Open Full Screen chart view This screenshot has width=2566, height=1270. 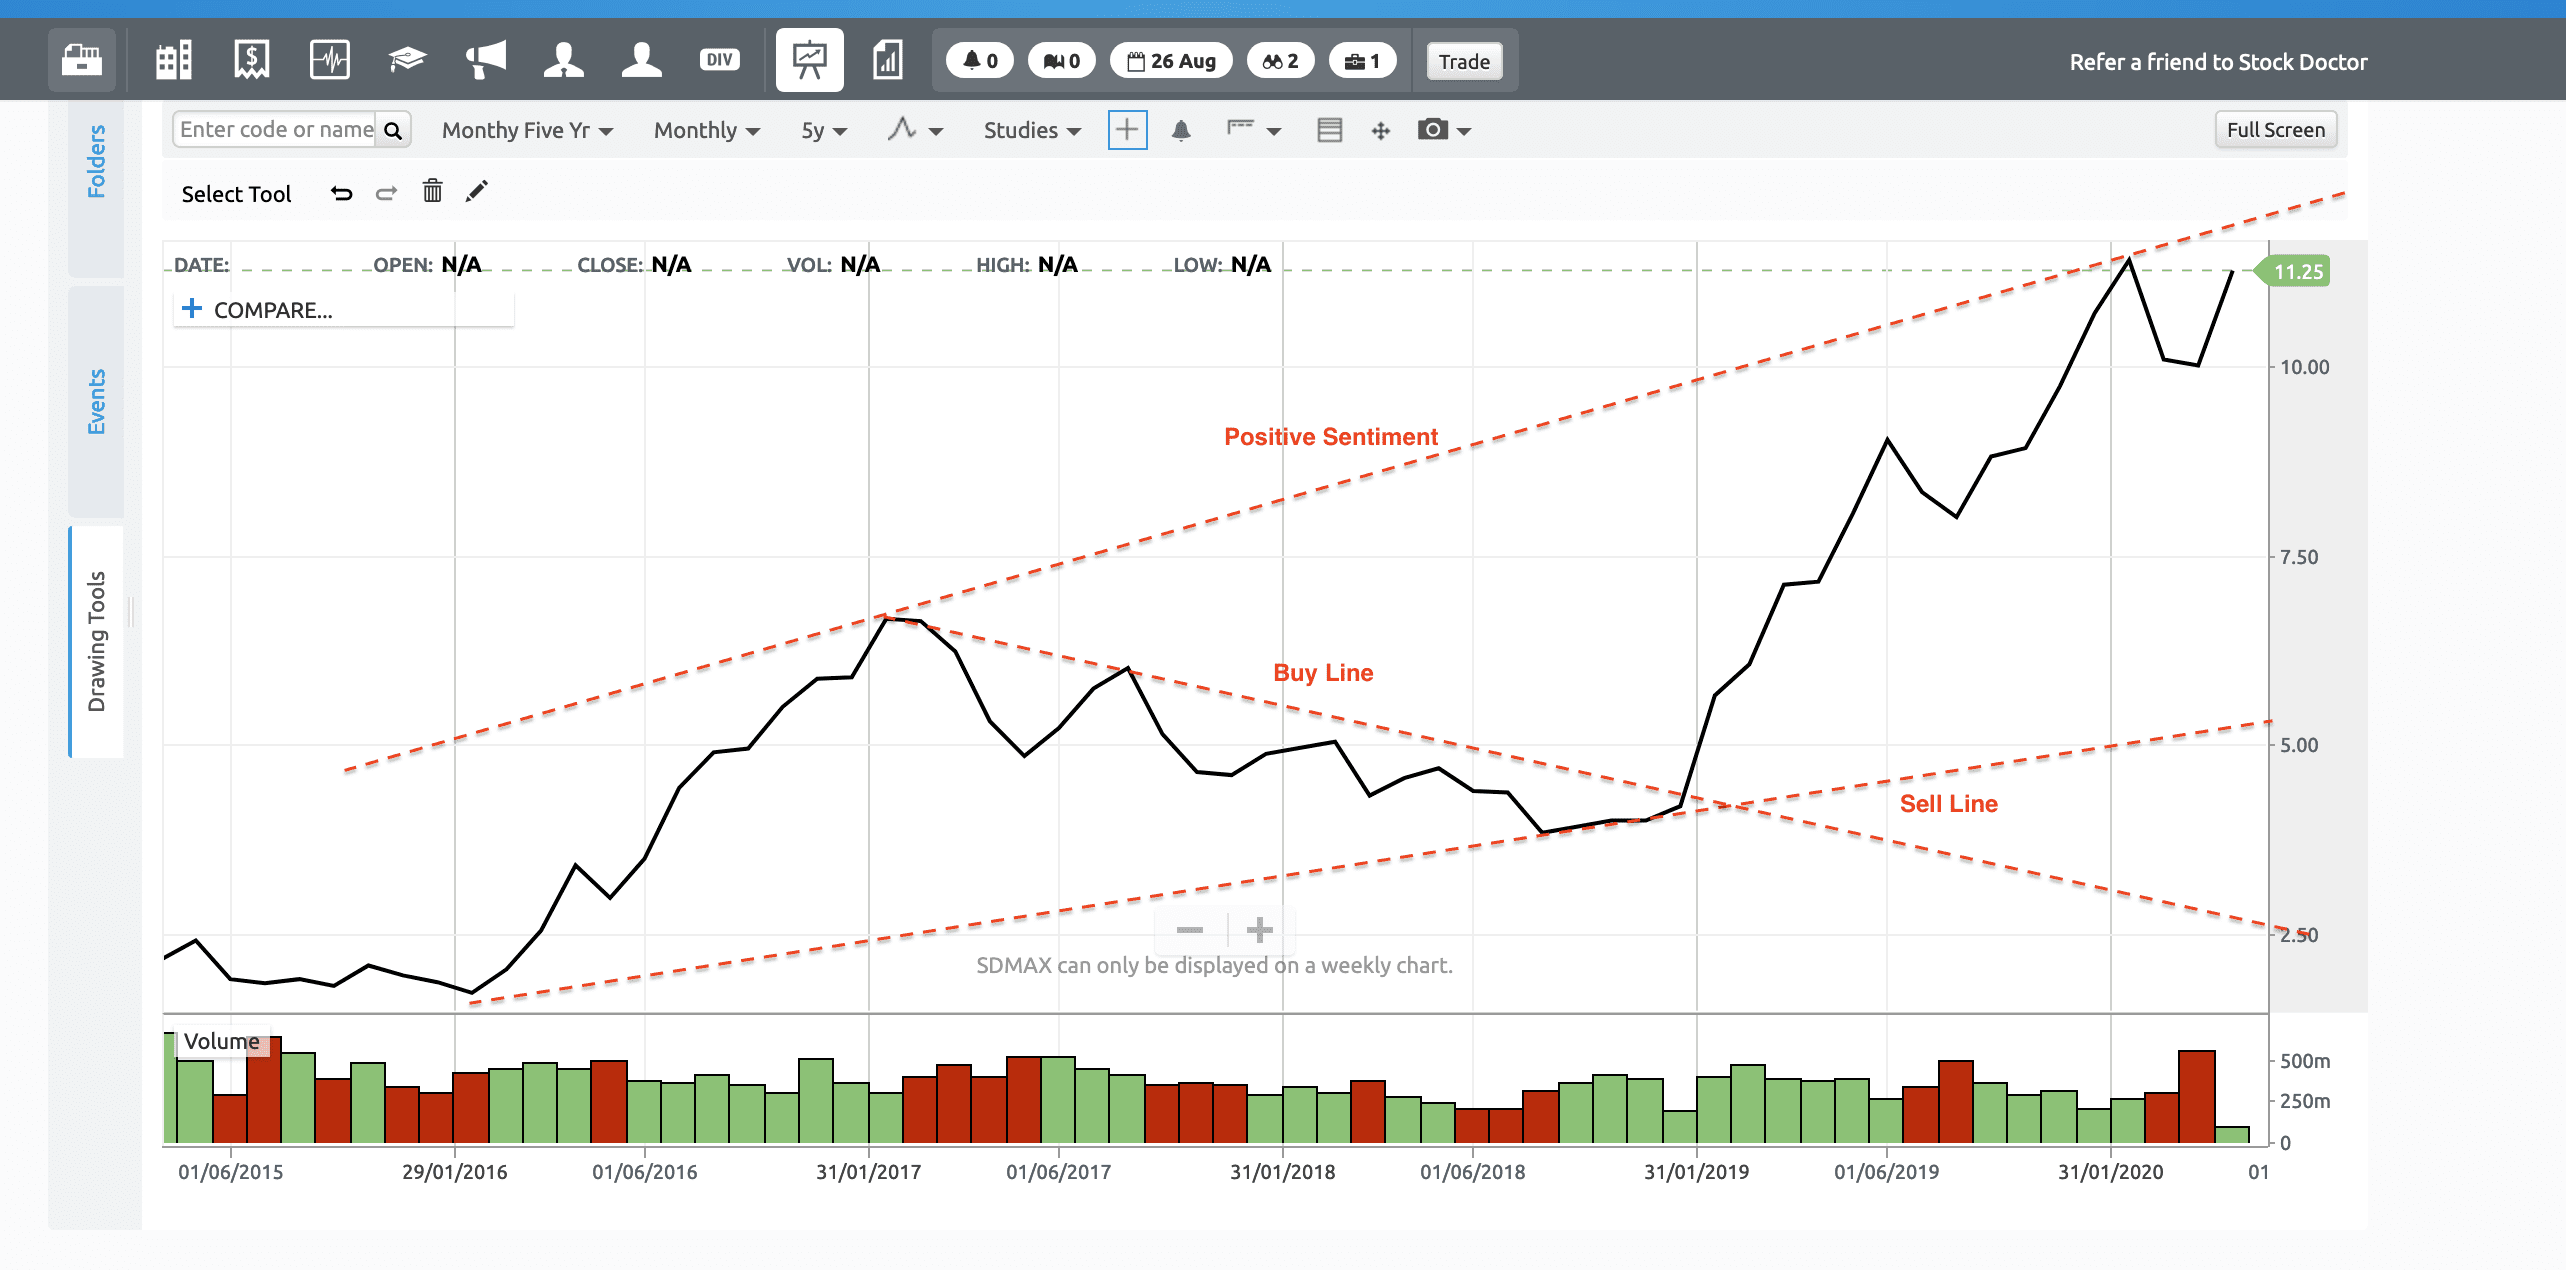(x=2275, y=129)
